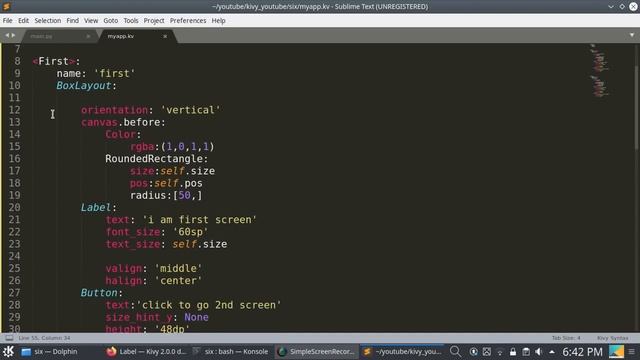
Task: Click the text: 'i am first screen' line
Action: (181, 220)
